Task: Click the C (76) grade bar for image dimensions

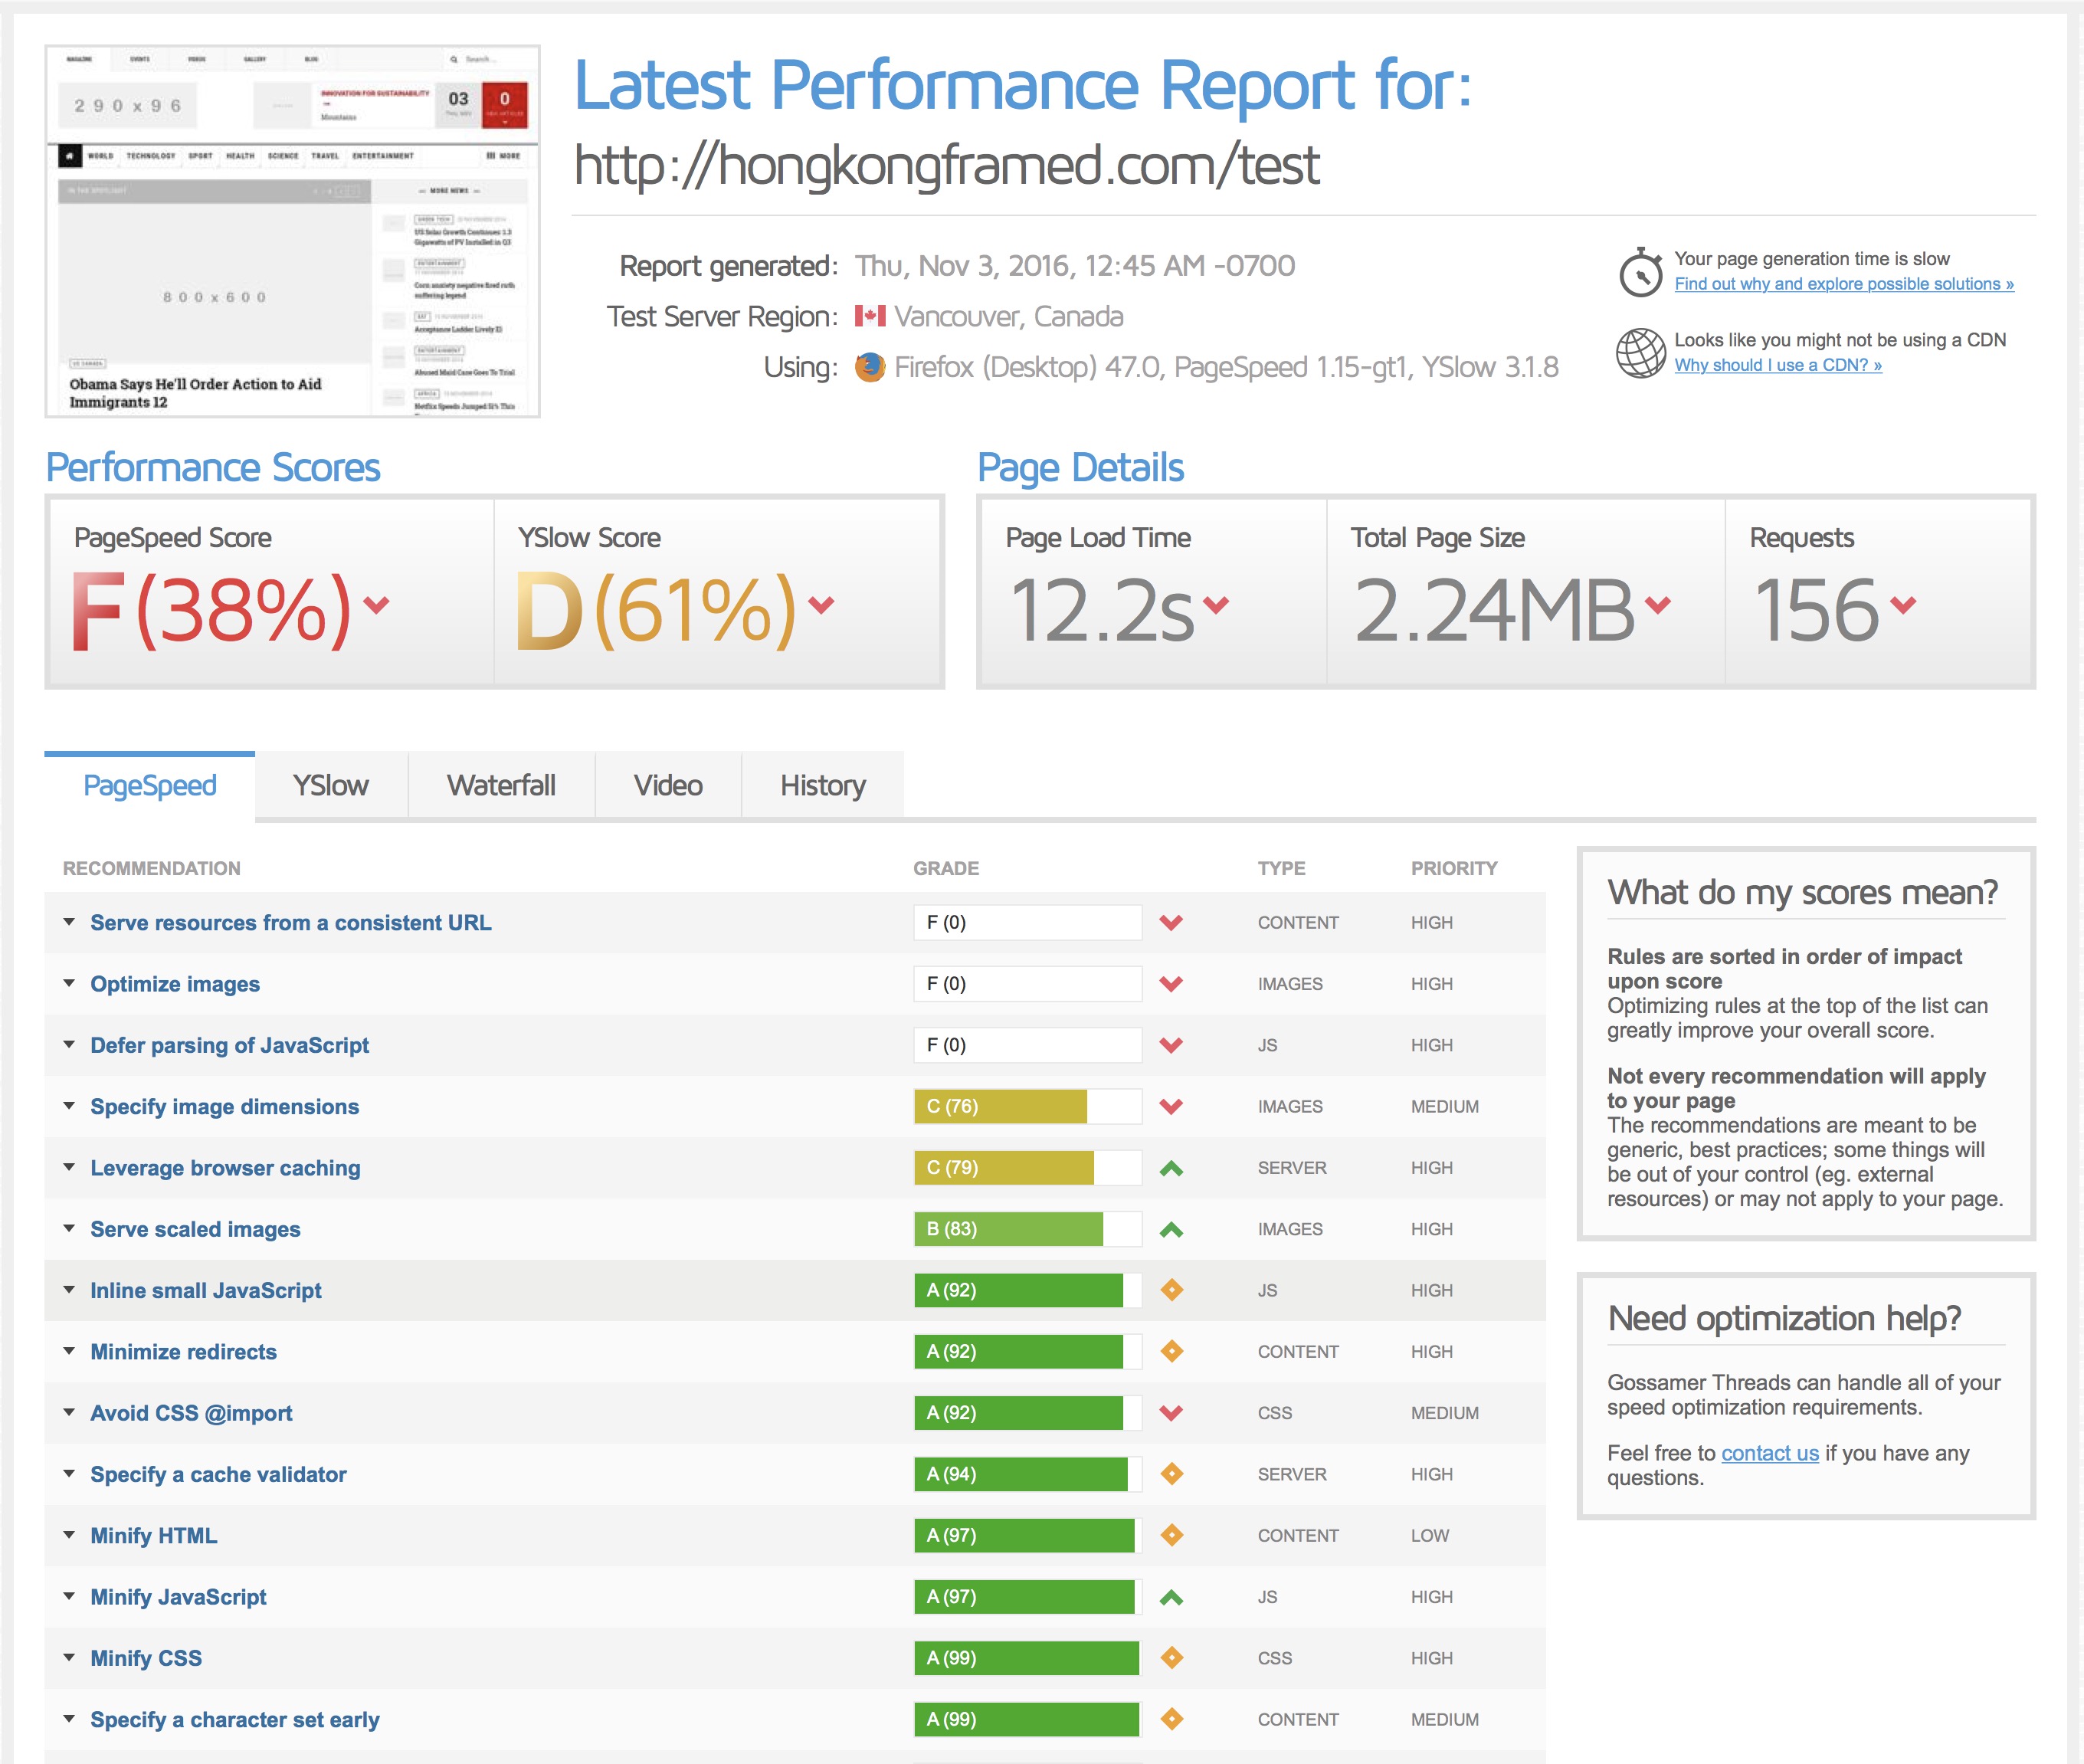Action: [x=1028, y=1106]
